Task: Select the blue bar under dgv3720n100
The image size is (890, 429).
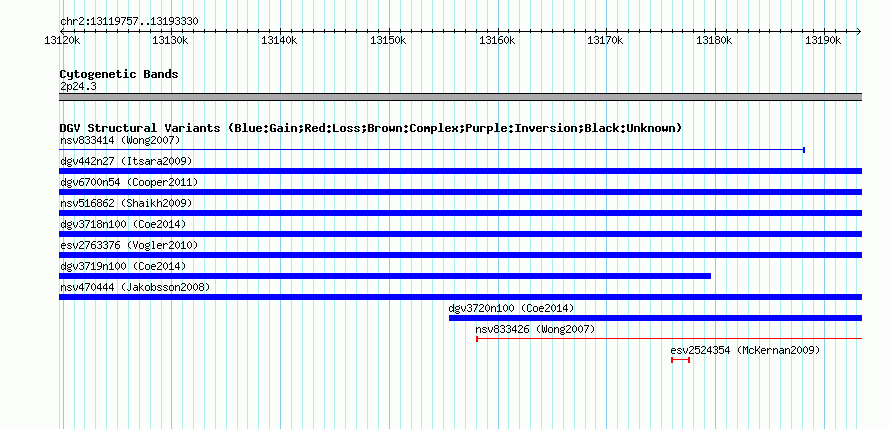Action: coord(656,318)
